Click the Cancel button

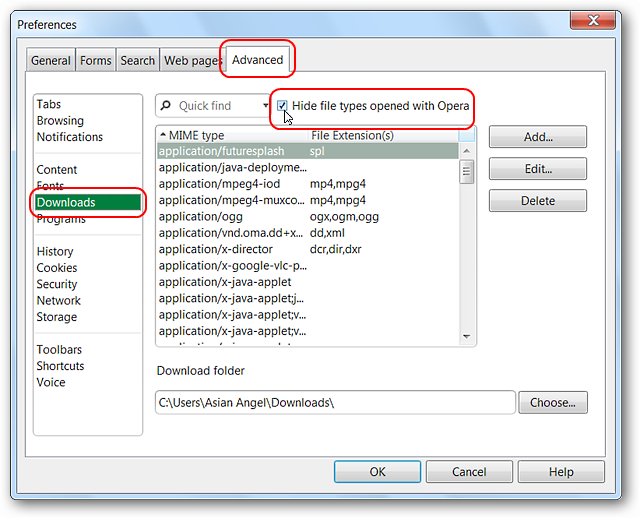[469, 472]
